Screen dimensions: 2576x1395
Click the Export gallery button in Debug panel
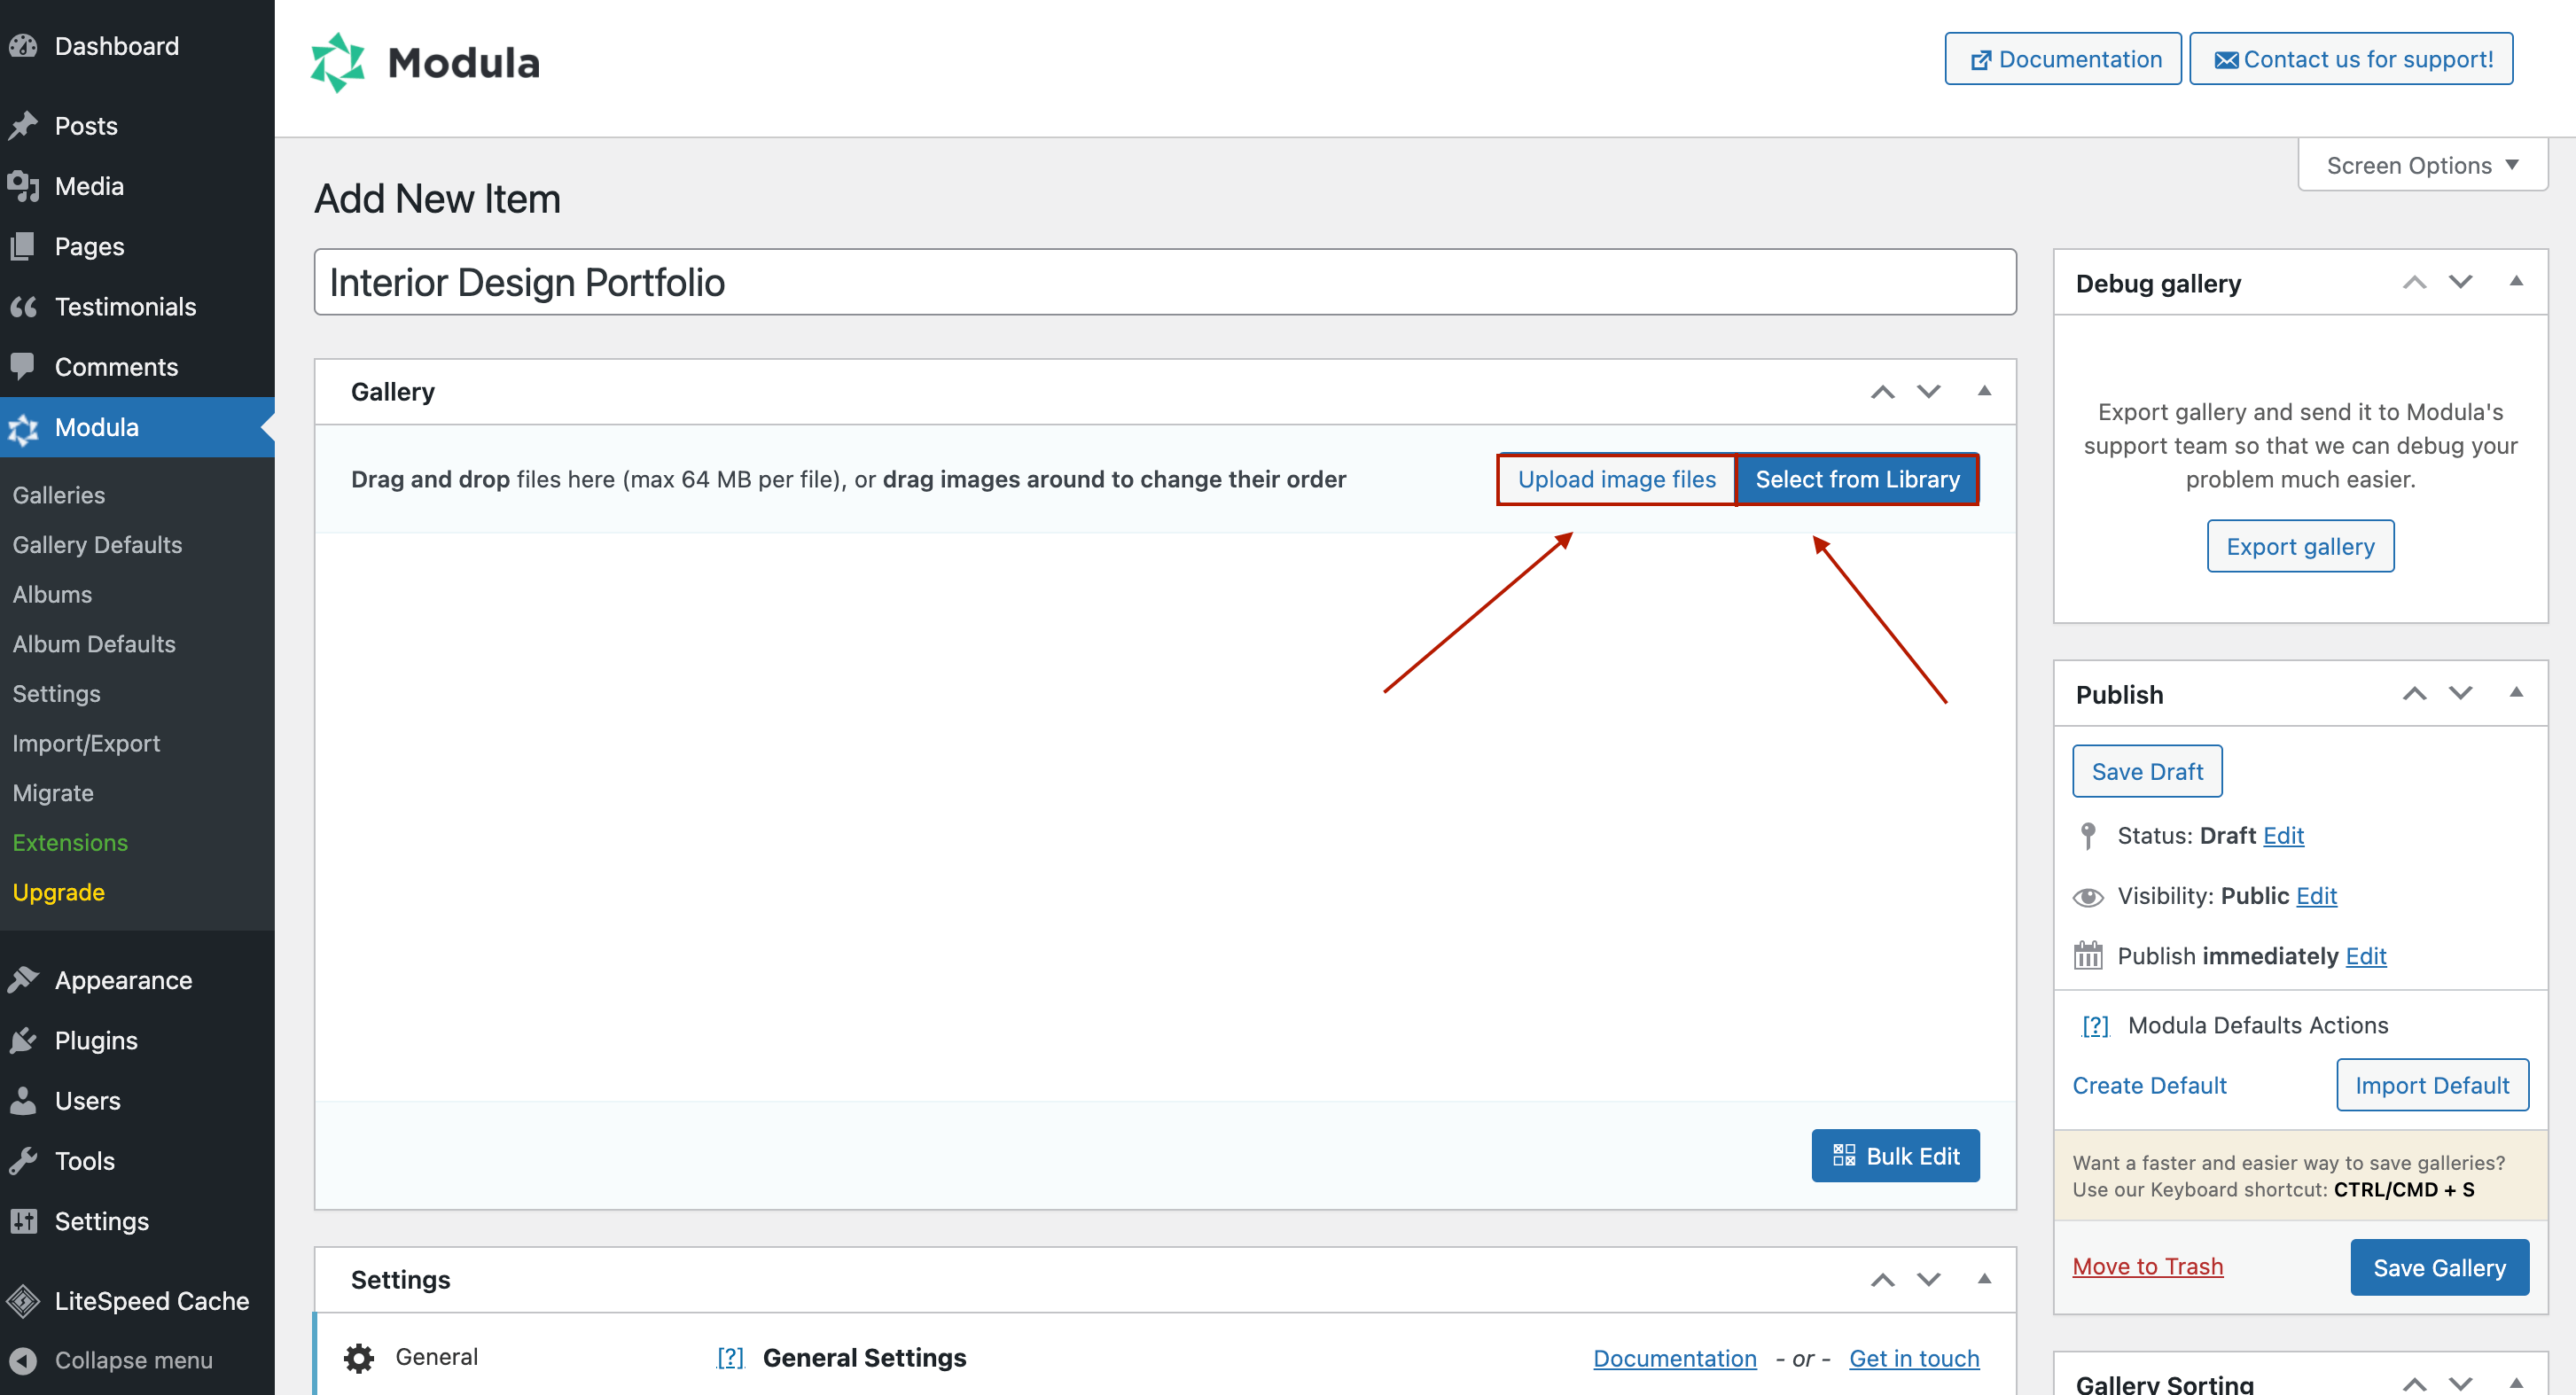coord(2299,546)
